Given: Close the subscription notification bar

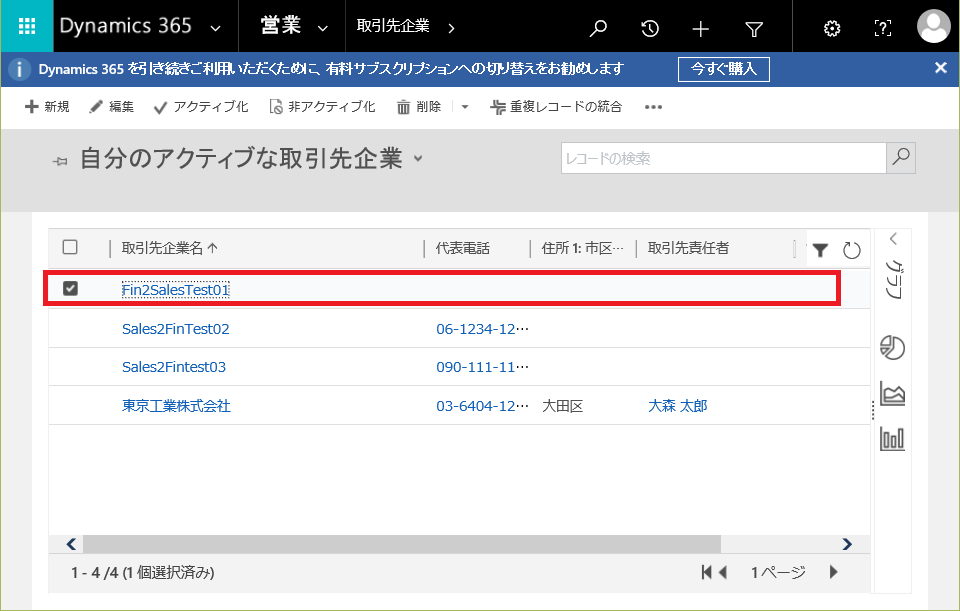Looking at the screenshot, I should 941,68.
